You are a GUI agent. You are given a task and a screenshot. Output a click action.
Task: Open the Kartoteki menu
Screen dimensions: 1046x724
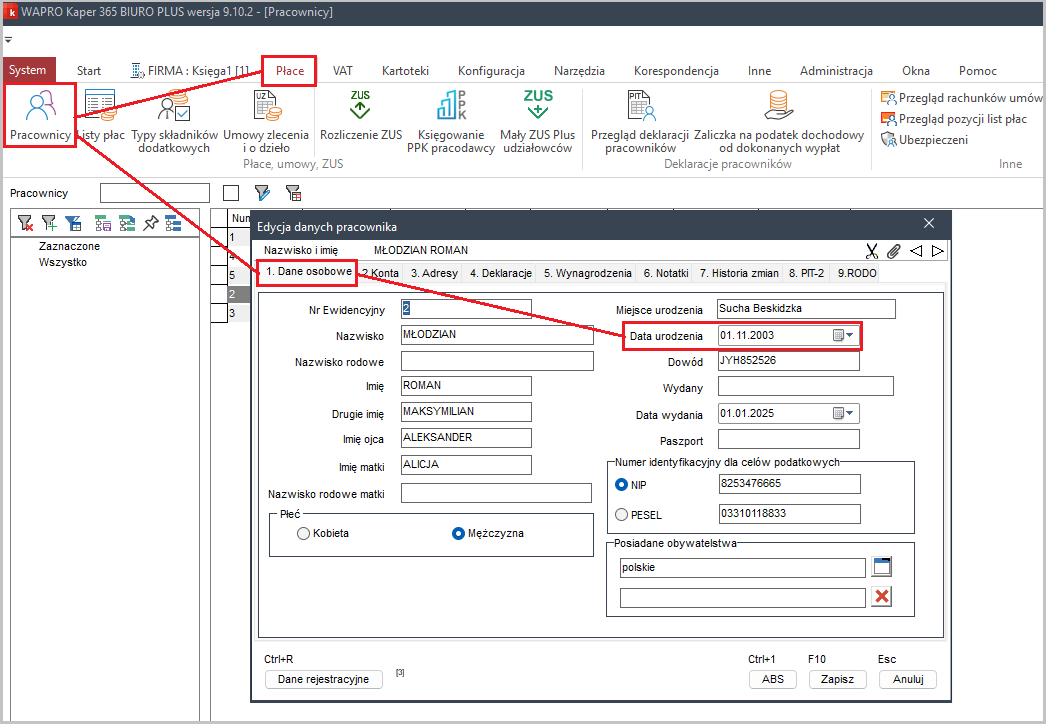pos(405,71)
